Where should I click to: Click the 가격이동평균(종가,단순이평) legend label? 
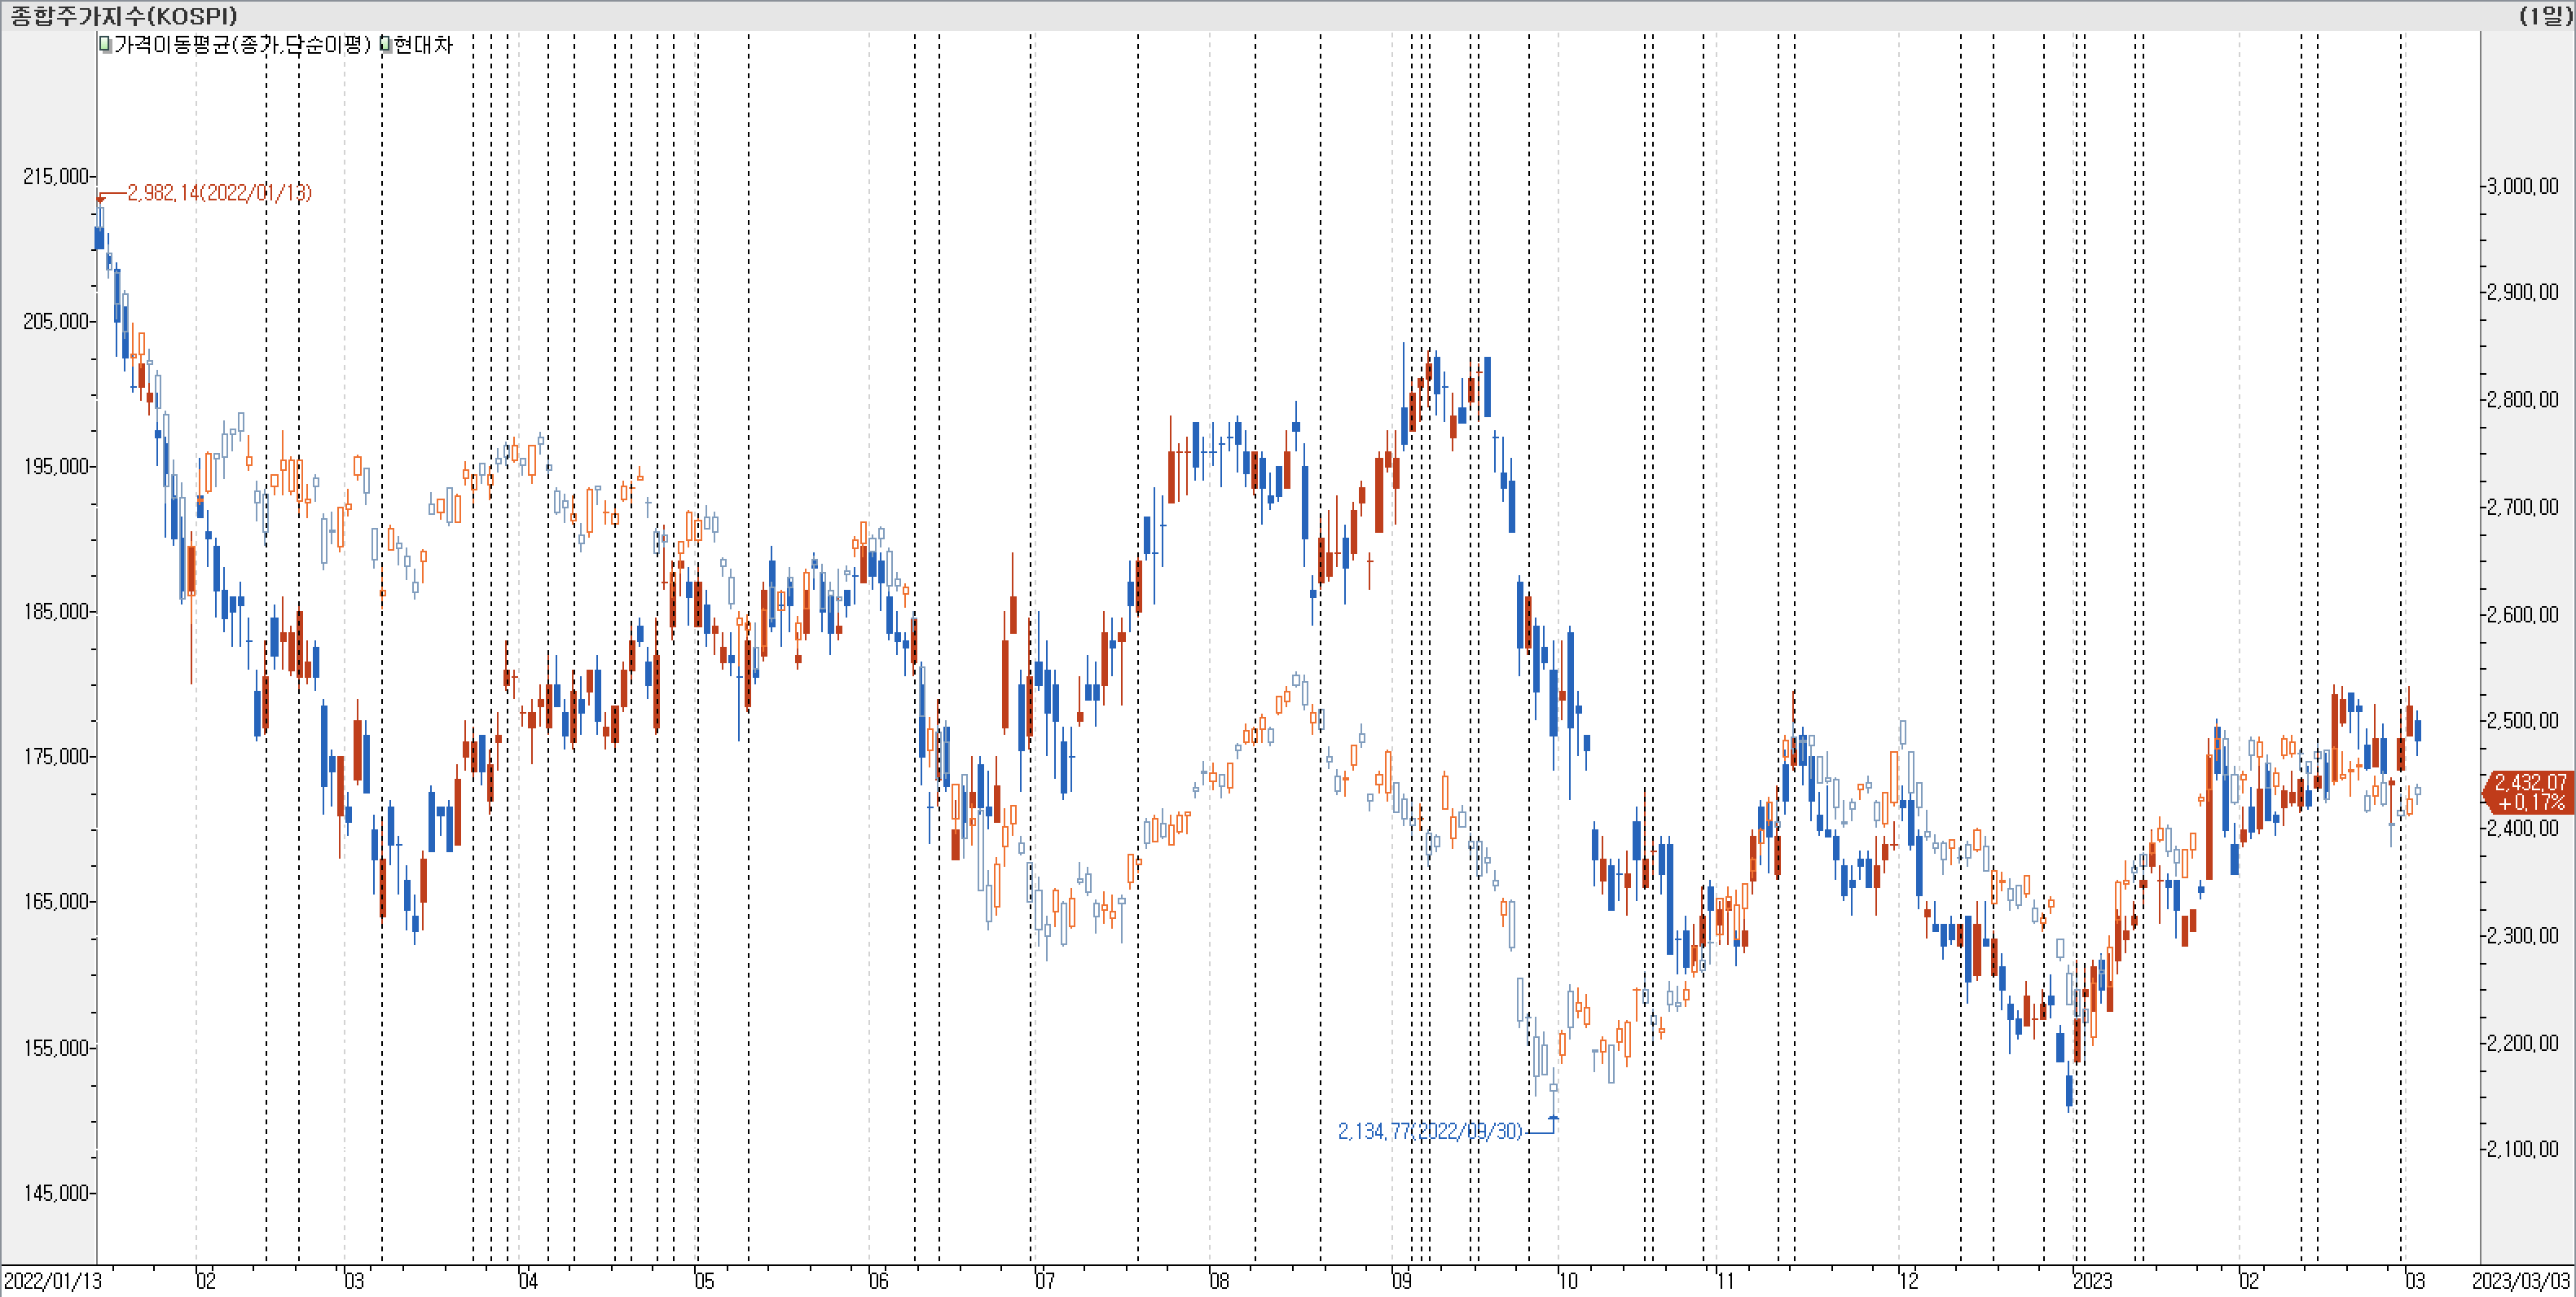point(241,44)
